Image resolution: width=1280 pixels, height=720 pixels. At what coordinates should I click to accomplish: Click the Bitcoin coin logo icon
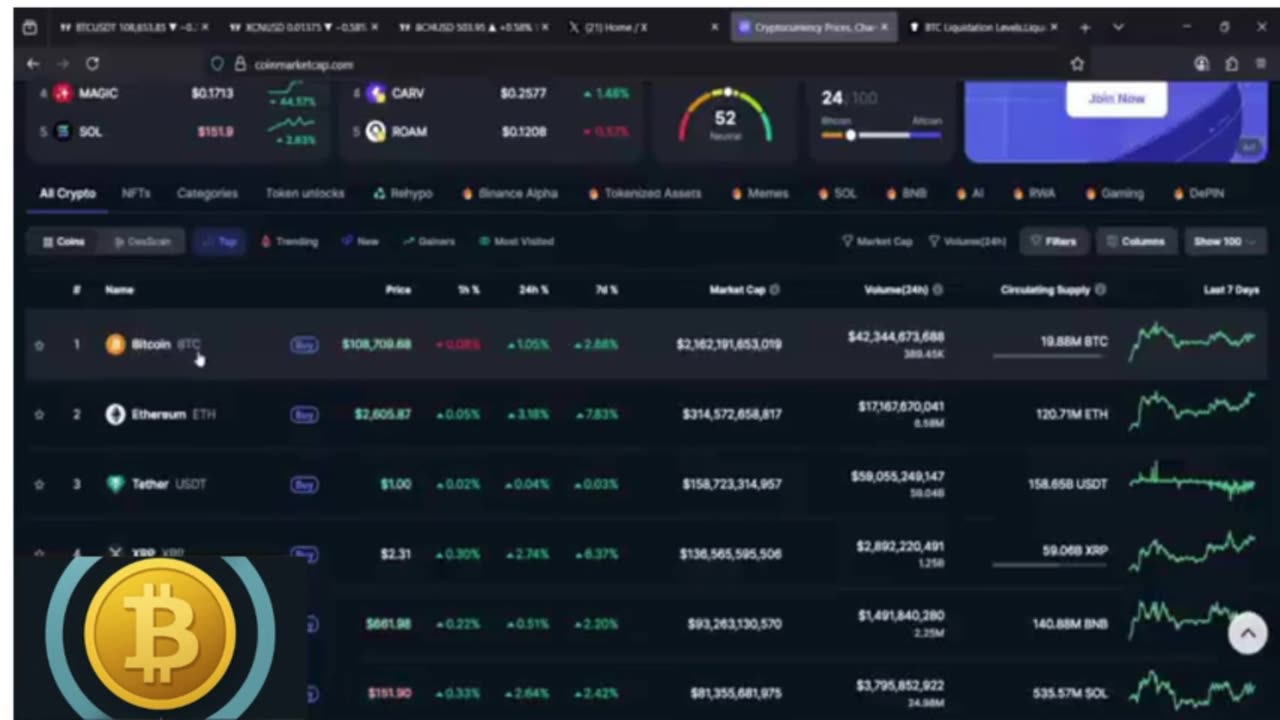tap(115, 344)
